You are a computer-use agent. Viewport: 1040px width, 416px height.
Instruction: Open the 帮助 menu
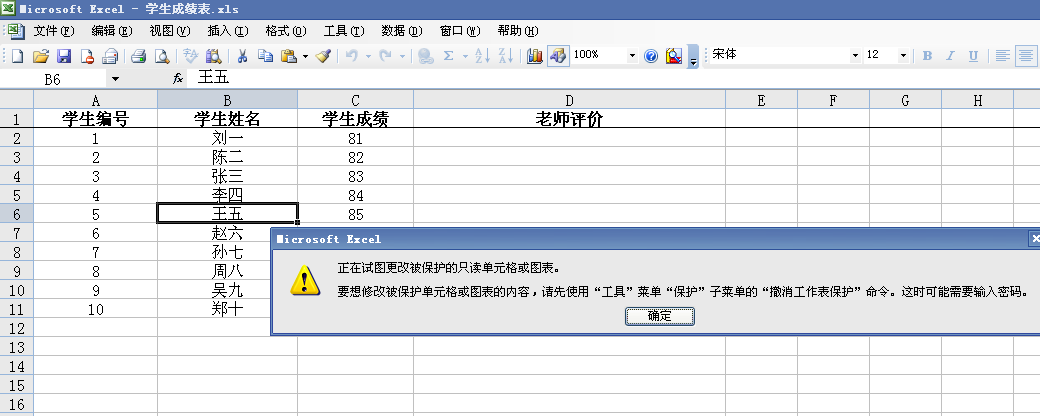[518, 31]
